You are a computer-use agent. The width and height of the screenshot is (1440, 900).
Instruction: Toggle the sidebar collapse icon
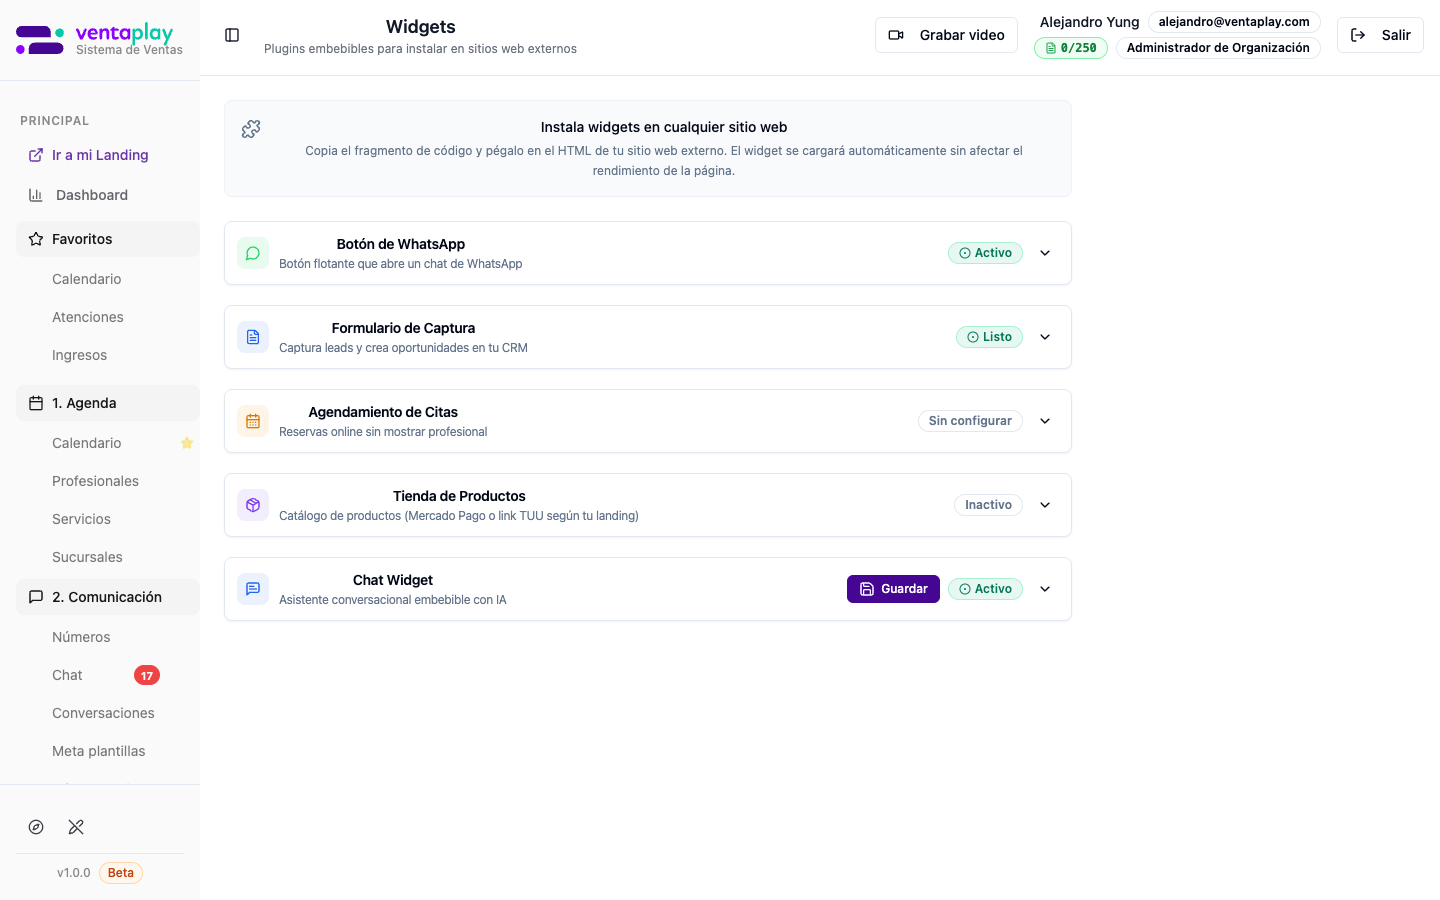coord(232,35)
